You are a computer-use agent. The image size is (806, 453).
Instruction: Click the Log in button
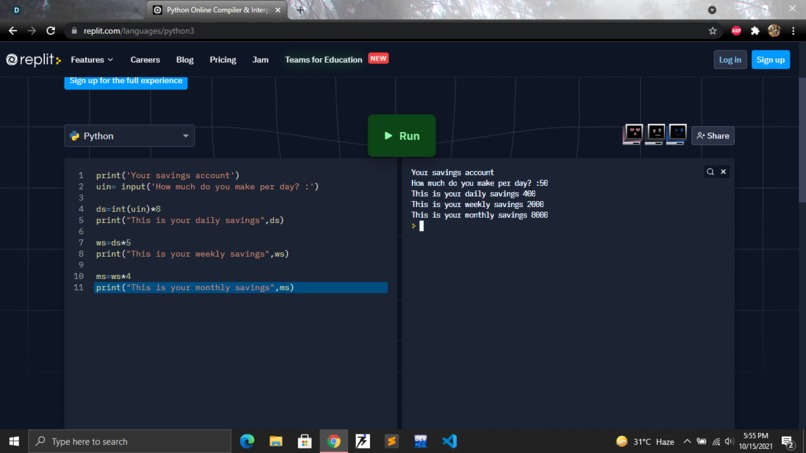coord(730,60)
